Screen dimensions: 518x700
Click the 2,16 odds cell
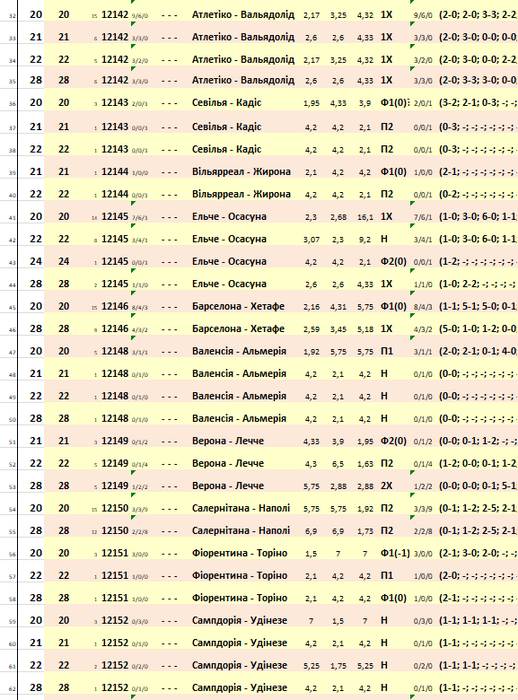click(311, 307)
